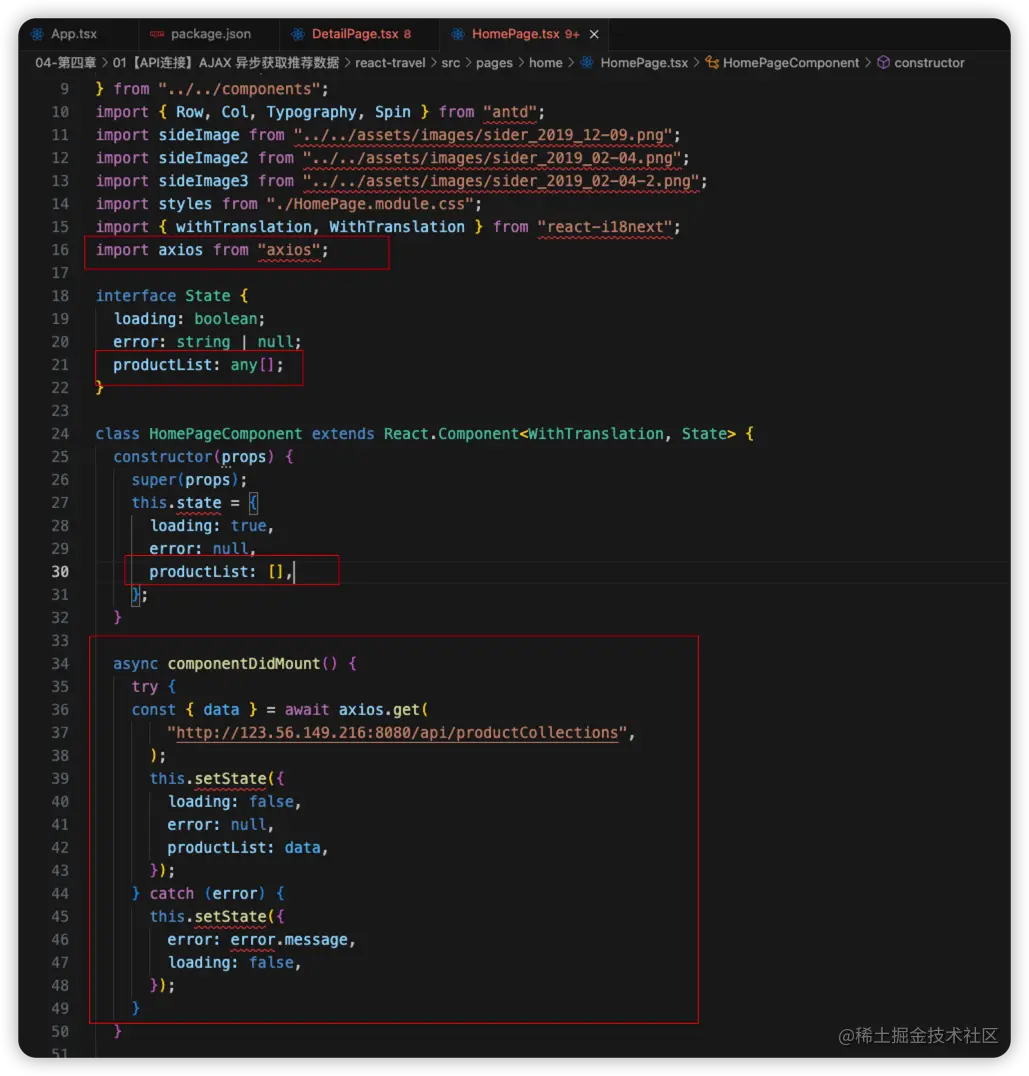Click the sider_2019_12-09.png import path

(483, 134)
